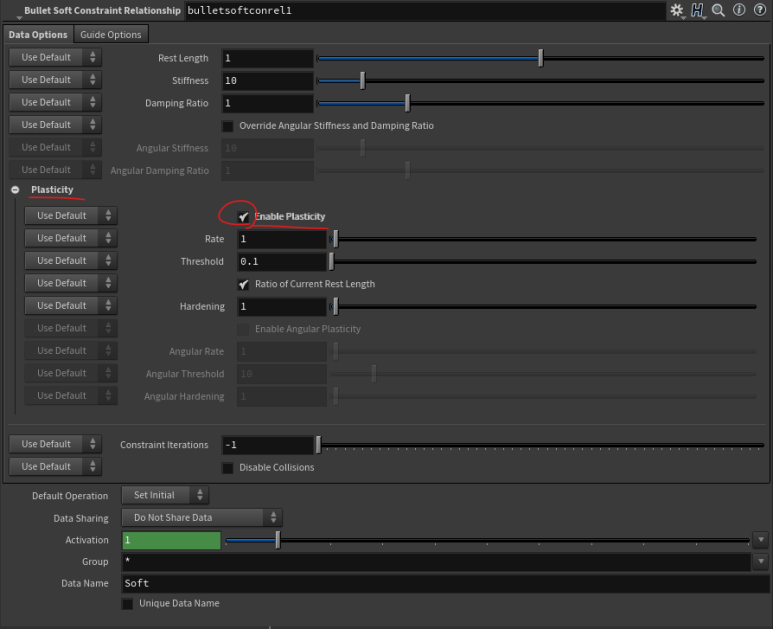Open Use Default dropdown for Rate
Viewport: 773px width, 629px height.
(71, 238)
